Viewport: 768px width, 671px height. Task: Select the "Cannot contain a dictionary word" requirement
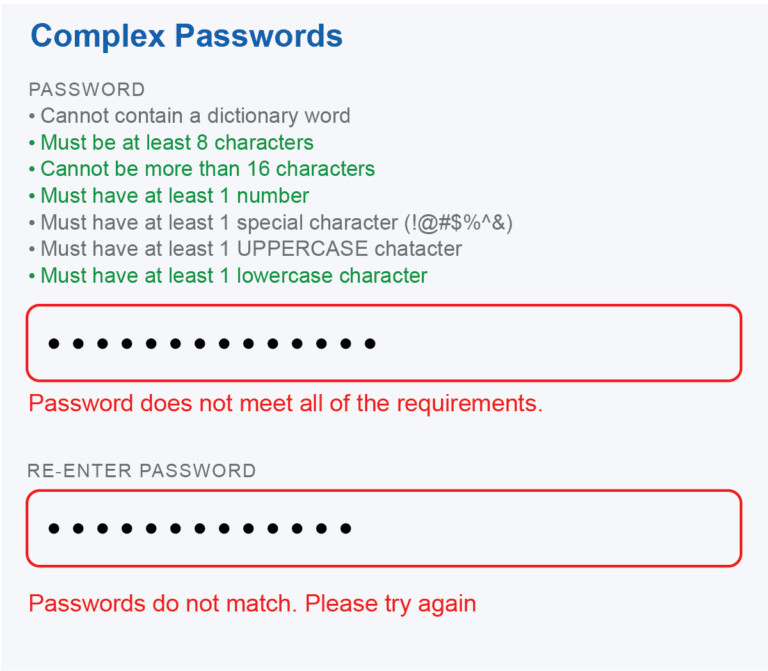[195, 116]
